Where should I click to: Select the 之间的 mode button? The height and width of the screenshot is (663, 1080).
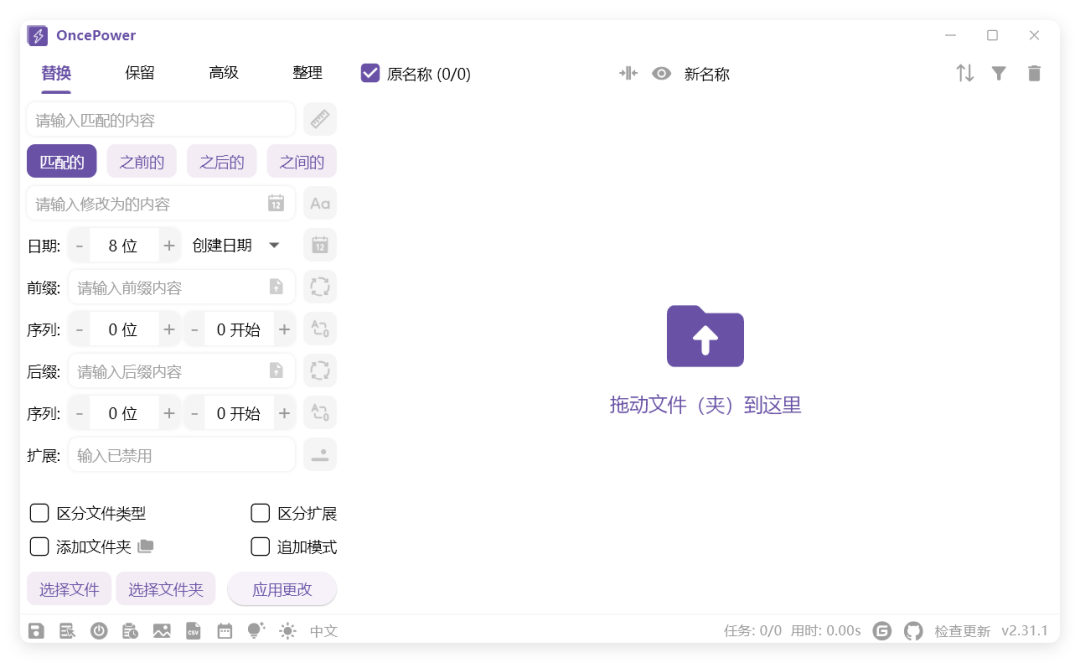[x=302, y=162]
